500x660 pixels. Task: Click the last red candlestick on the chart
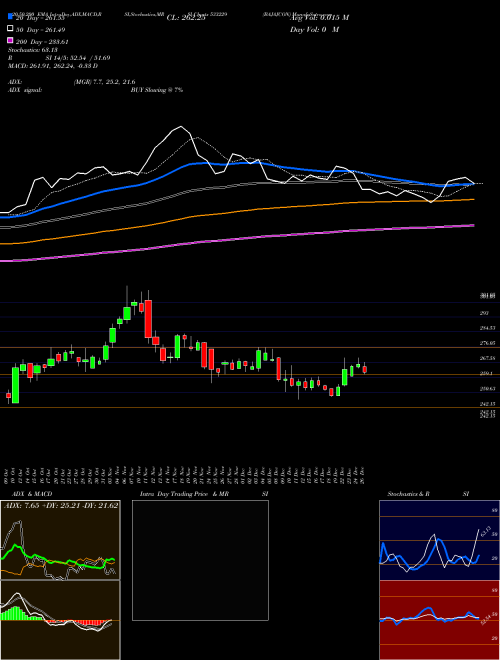(x=364, y=369)
